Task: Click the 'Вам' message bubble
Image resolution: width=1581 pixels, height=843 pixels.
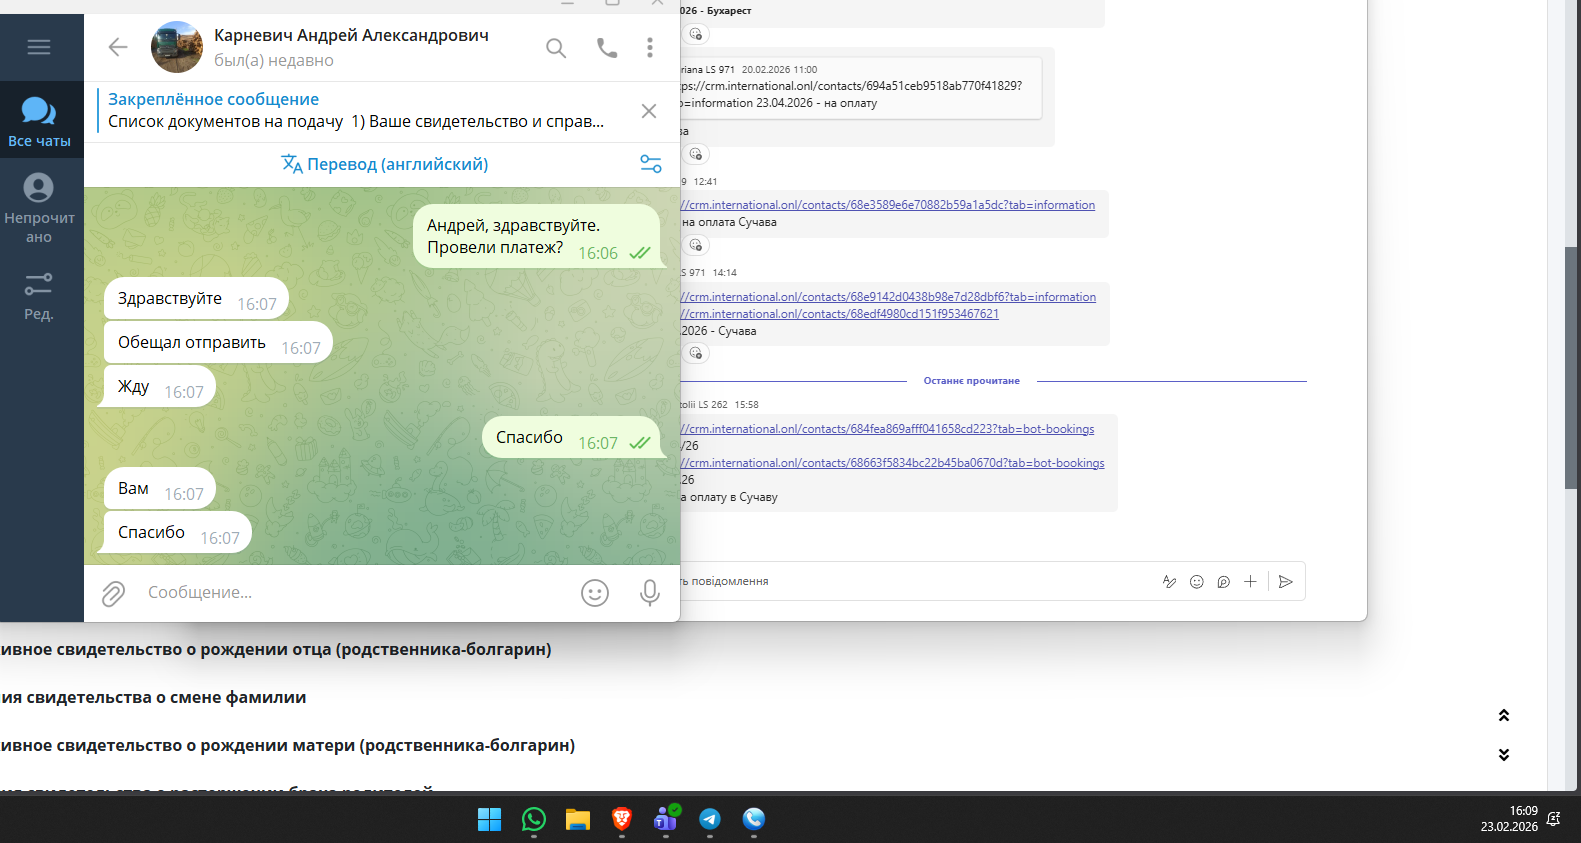Action: pyautogui.click(x=159, y=489)
